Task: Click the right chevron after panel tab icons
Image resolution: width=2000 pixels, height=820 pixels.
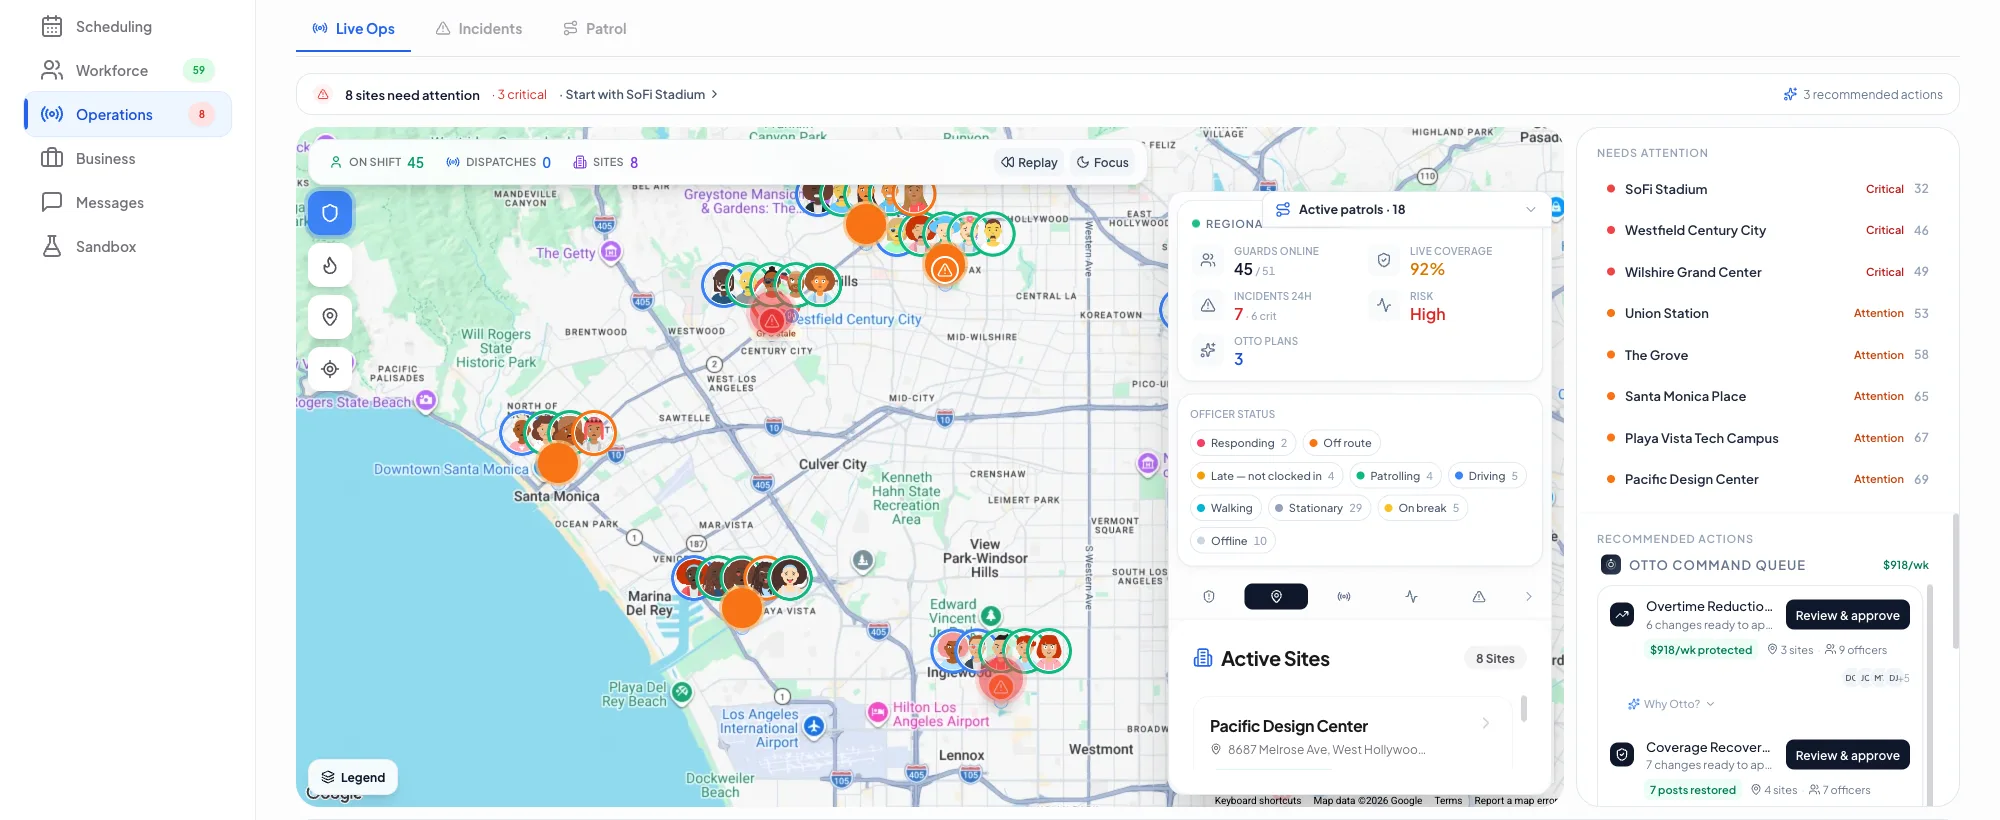Action: [1528, 597]
